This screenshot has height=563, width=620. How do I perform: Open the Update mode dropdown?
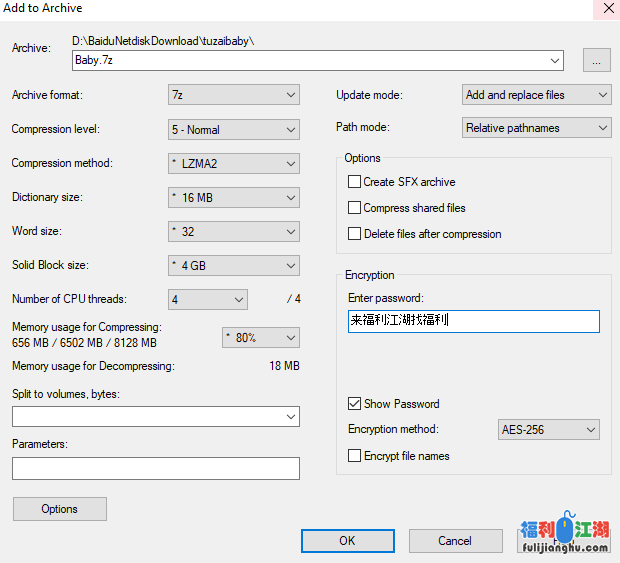(x=536, y=95)
